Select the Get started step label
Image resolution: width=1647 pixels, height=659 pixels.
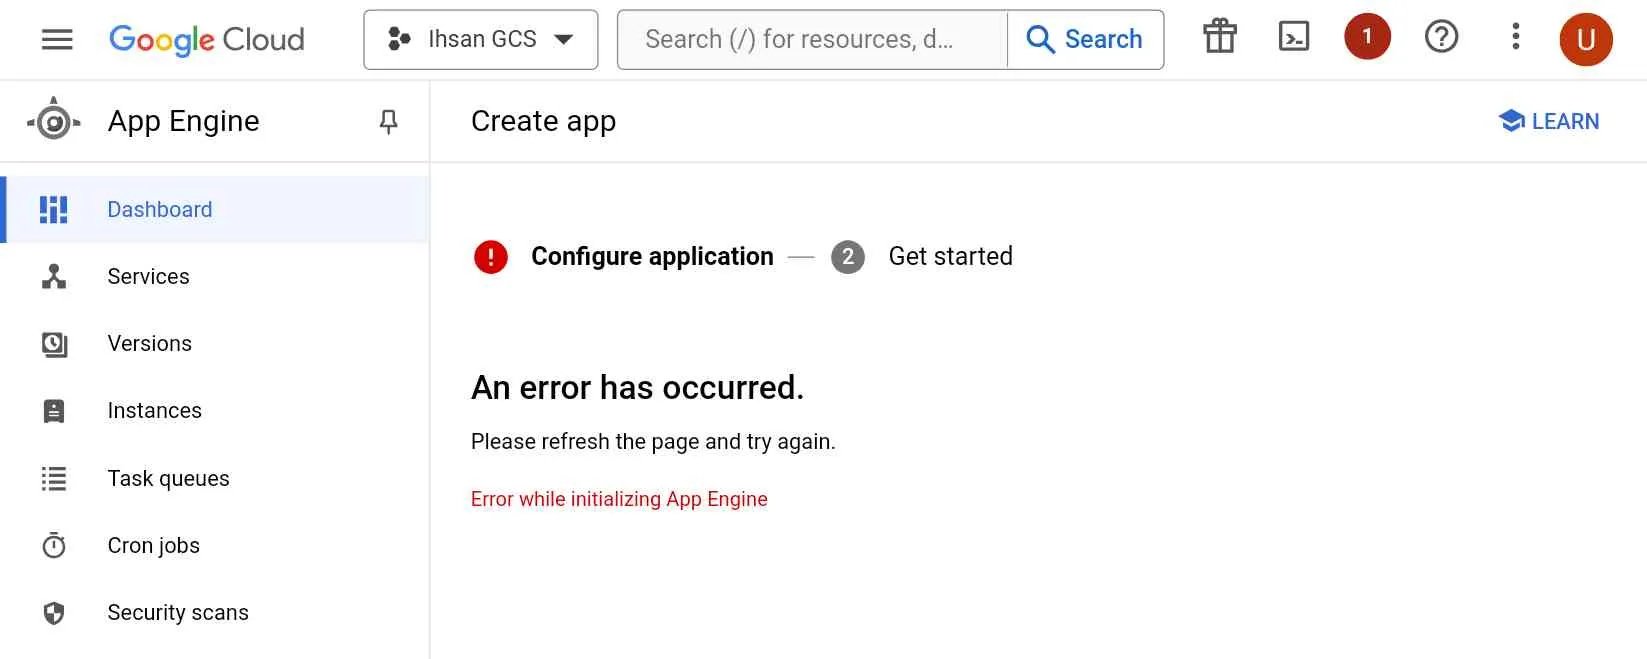[950, 256]
